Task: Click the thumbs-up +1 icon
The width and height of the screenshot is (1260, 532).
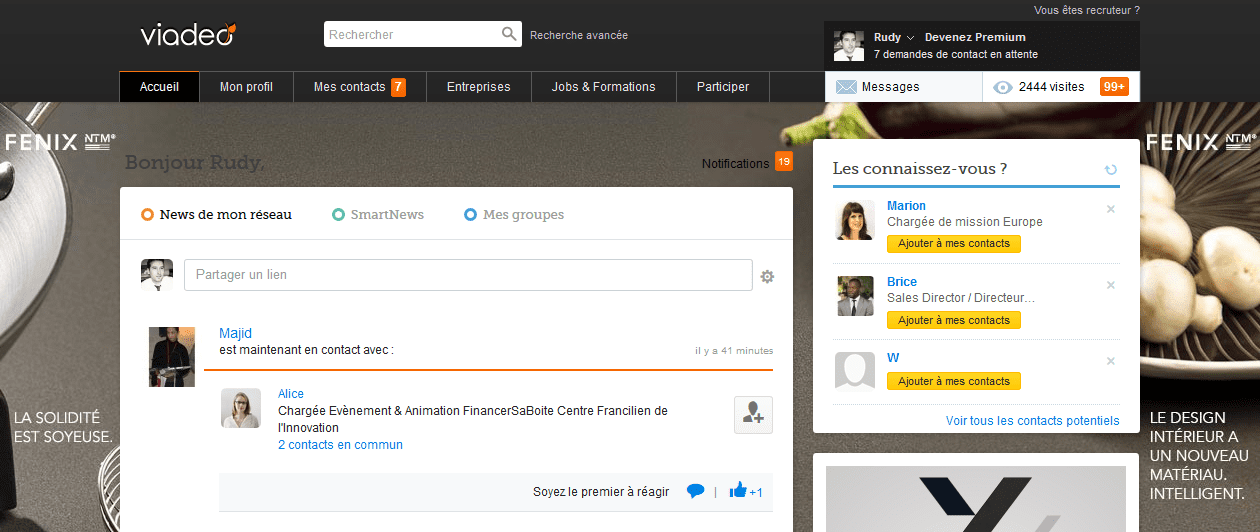Action: (746, 491)
